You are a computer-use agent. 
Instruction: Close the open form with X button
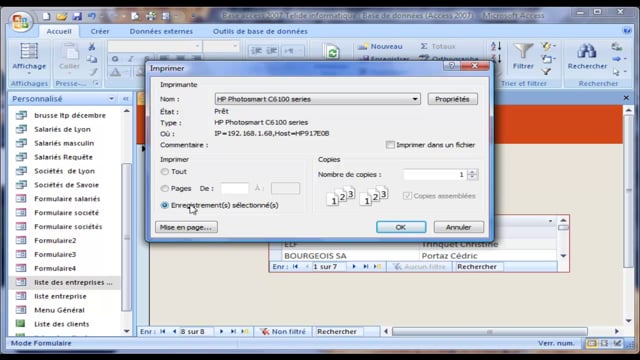626,98
